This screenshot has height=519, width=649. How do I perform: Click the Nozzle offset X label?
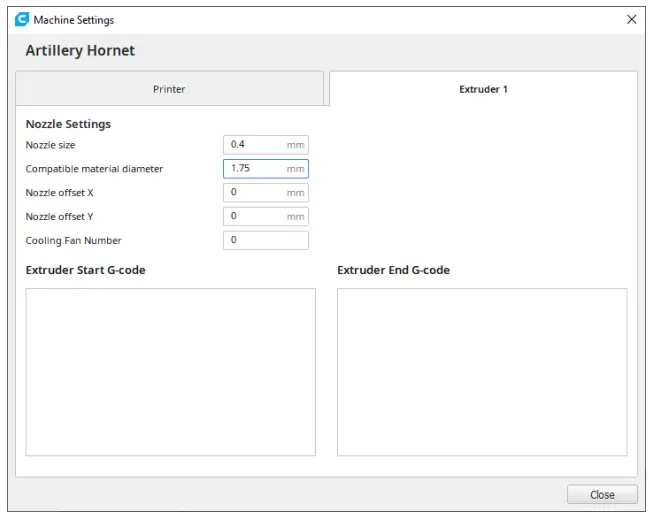tap(60, 193)
